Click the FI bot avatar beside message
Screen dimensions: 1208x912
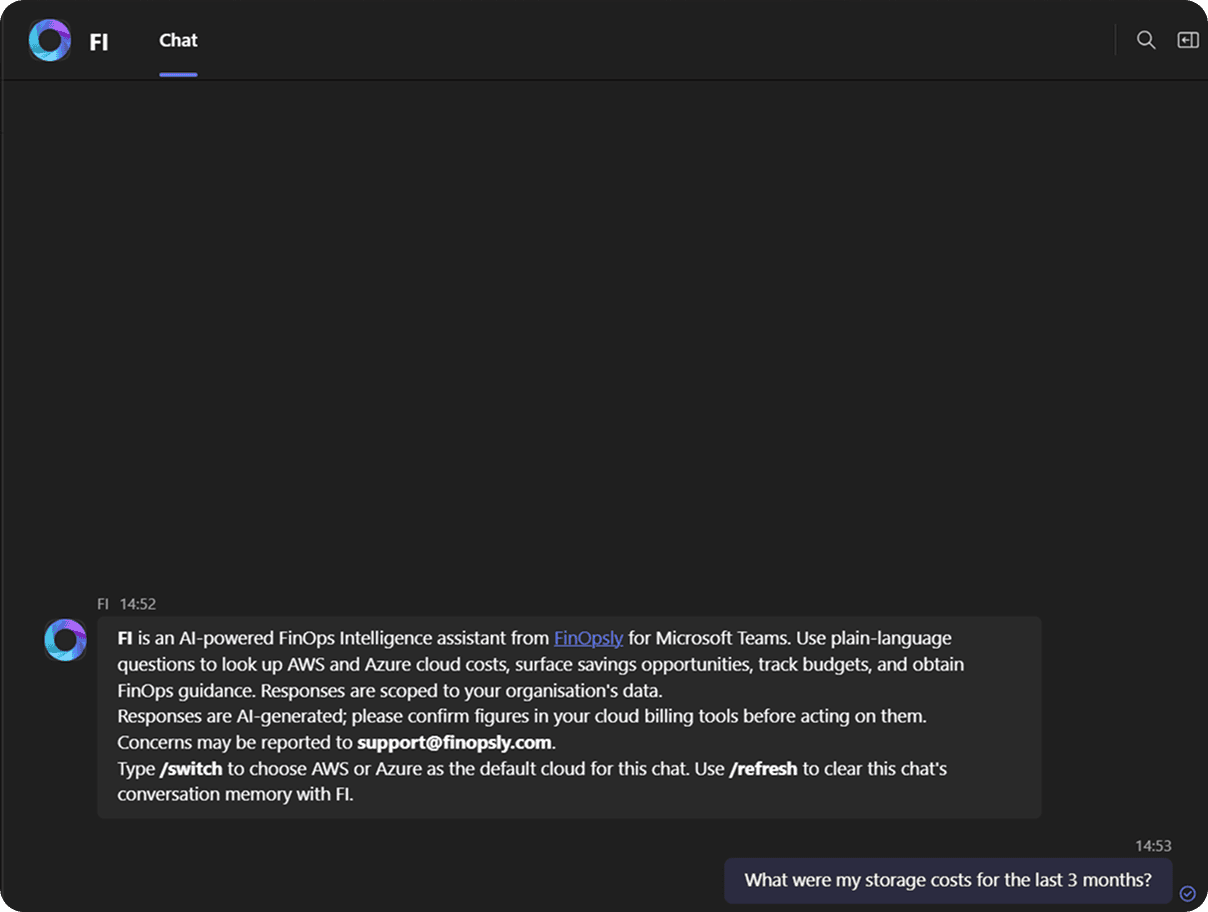[65, 640]
